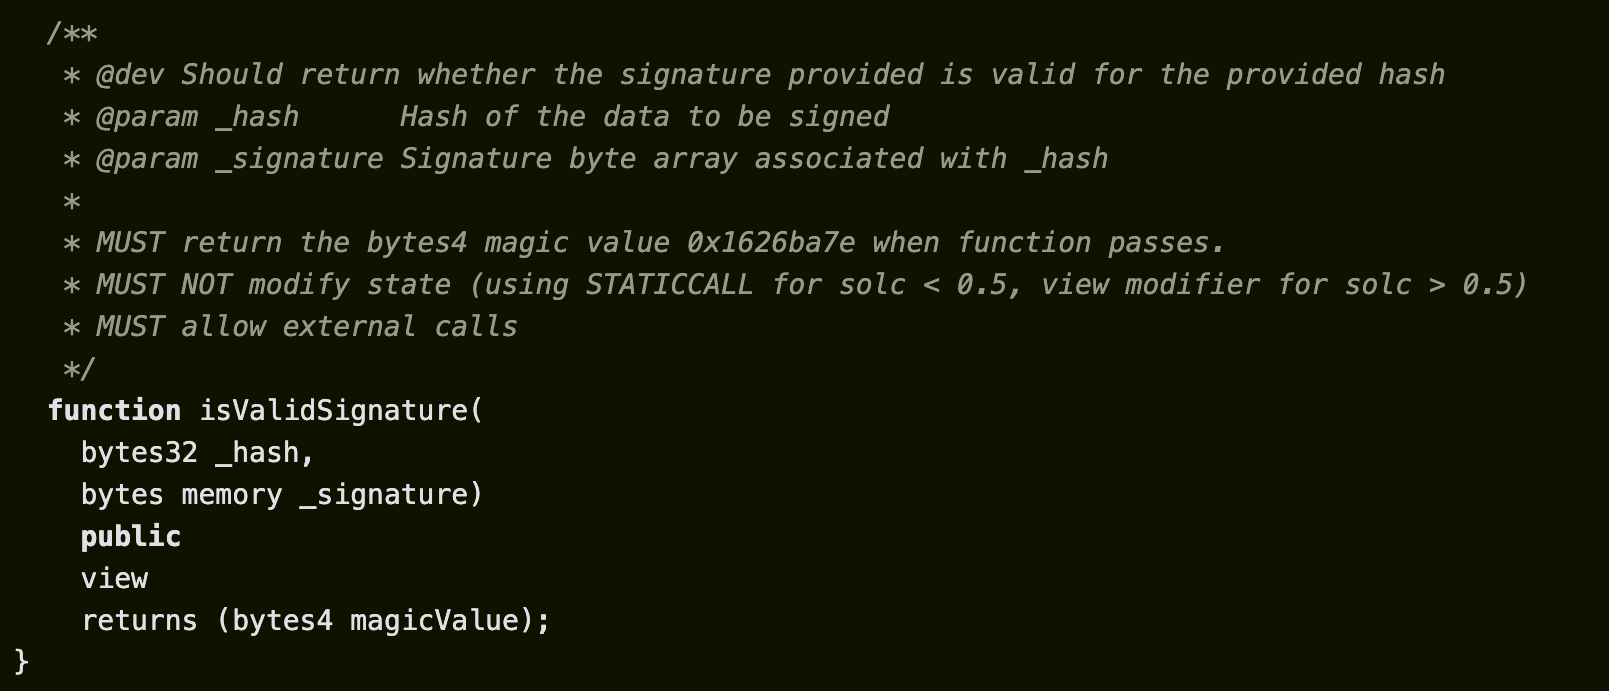
Task: Click the '@dev' comment tag
Action: coord(130,75)
